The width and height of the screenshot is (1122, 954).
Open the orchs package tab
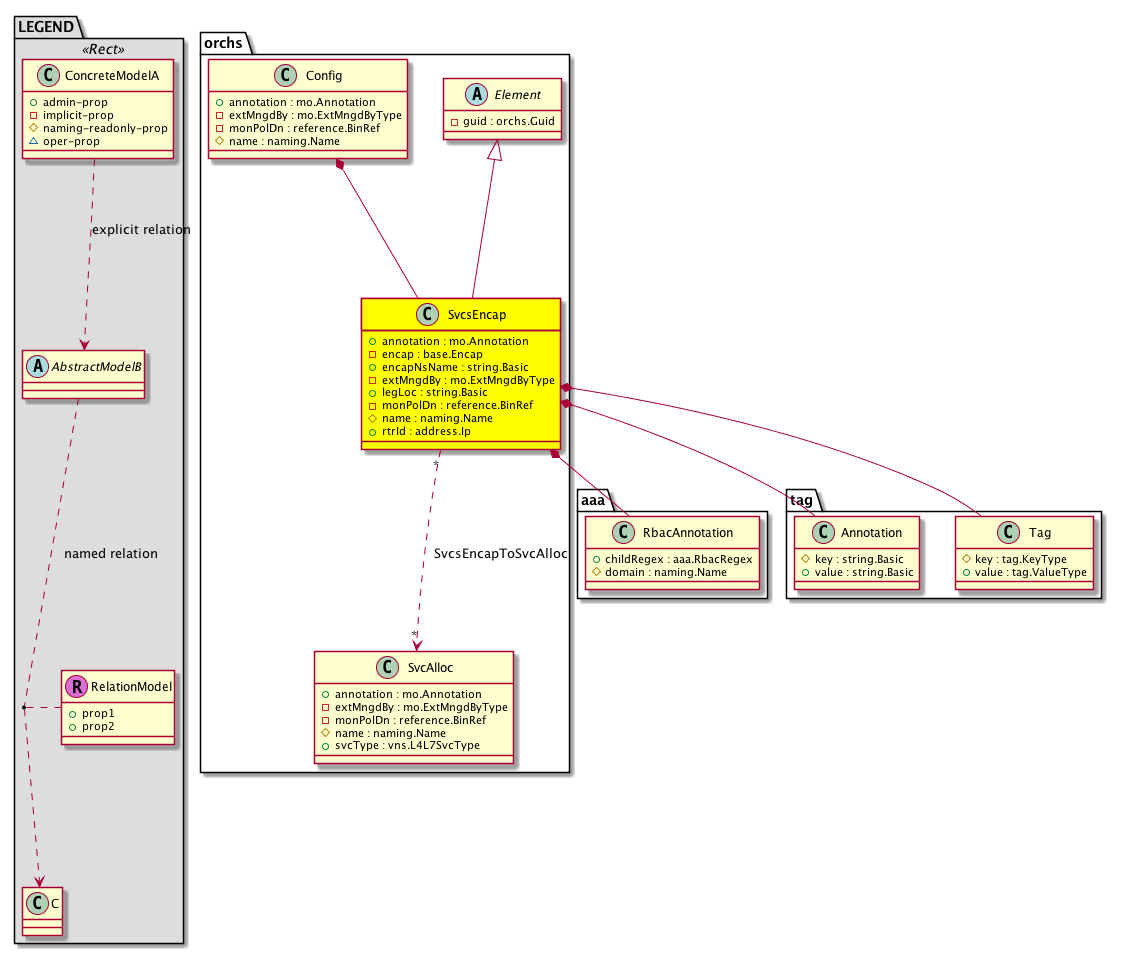pyautogui.click(x=221, y=43)
